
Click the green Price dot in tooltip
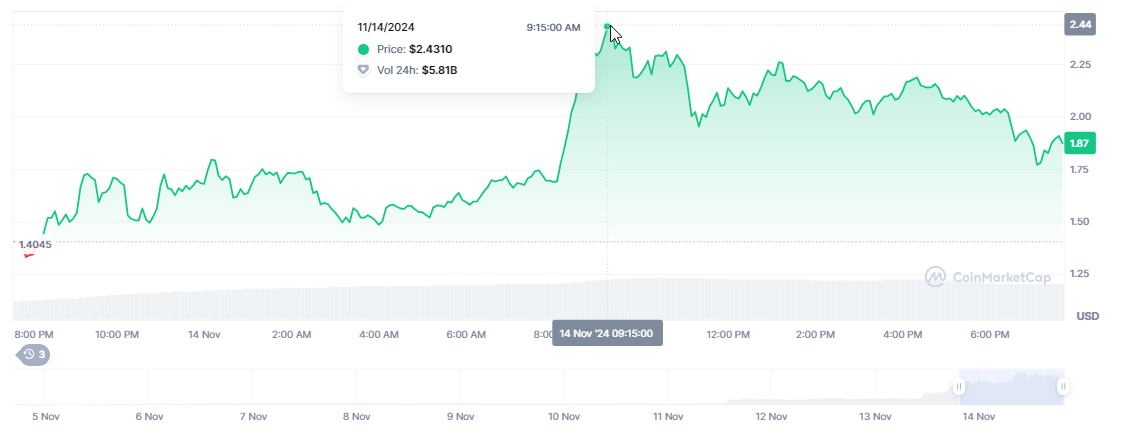[363, 49]
